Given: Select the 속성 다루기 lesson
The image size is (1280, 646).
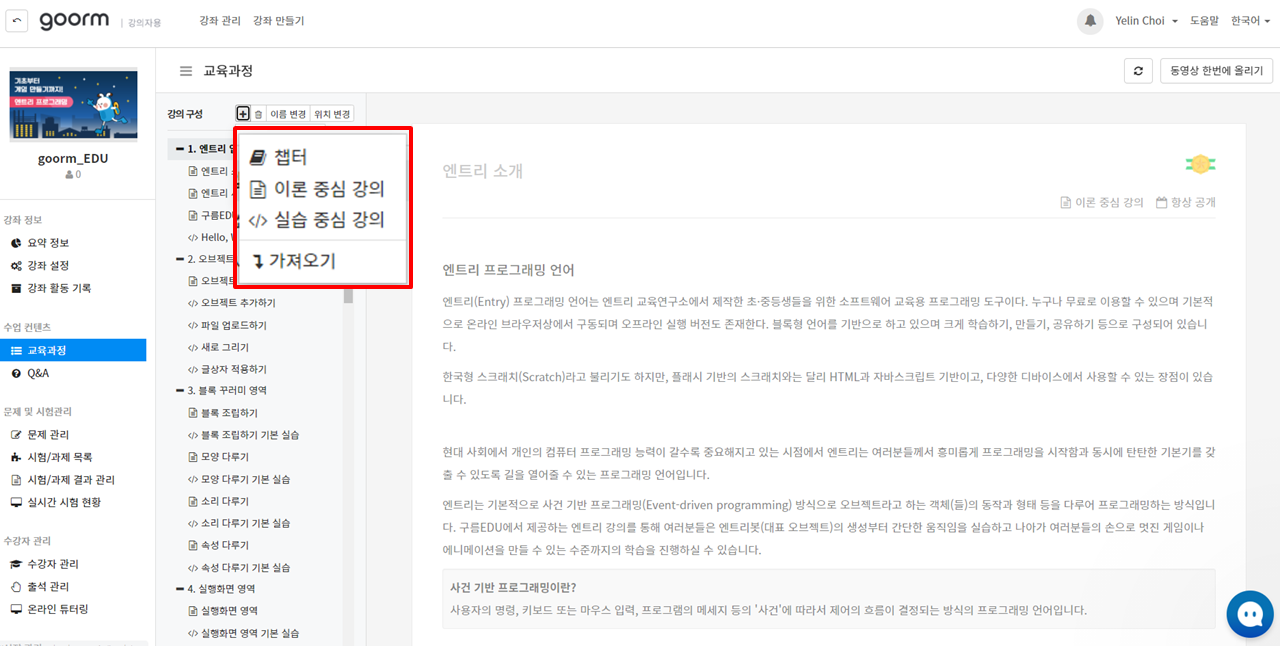Looking at the screenshot, I should tap(225, 545).
